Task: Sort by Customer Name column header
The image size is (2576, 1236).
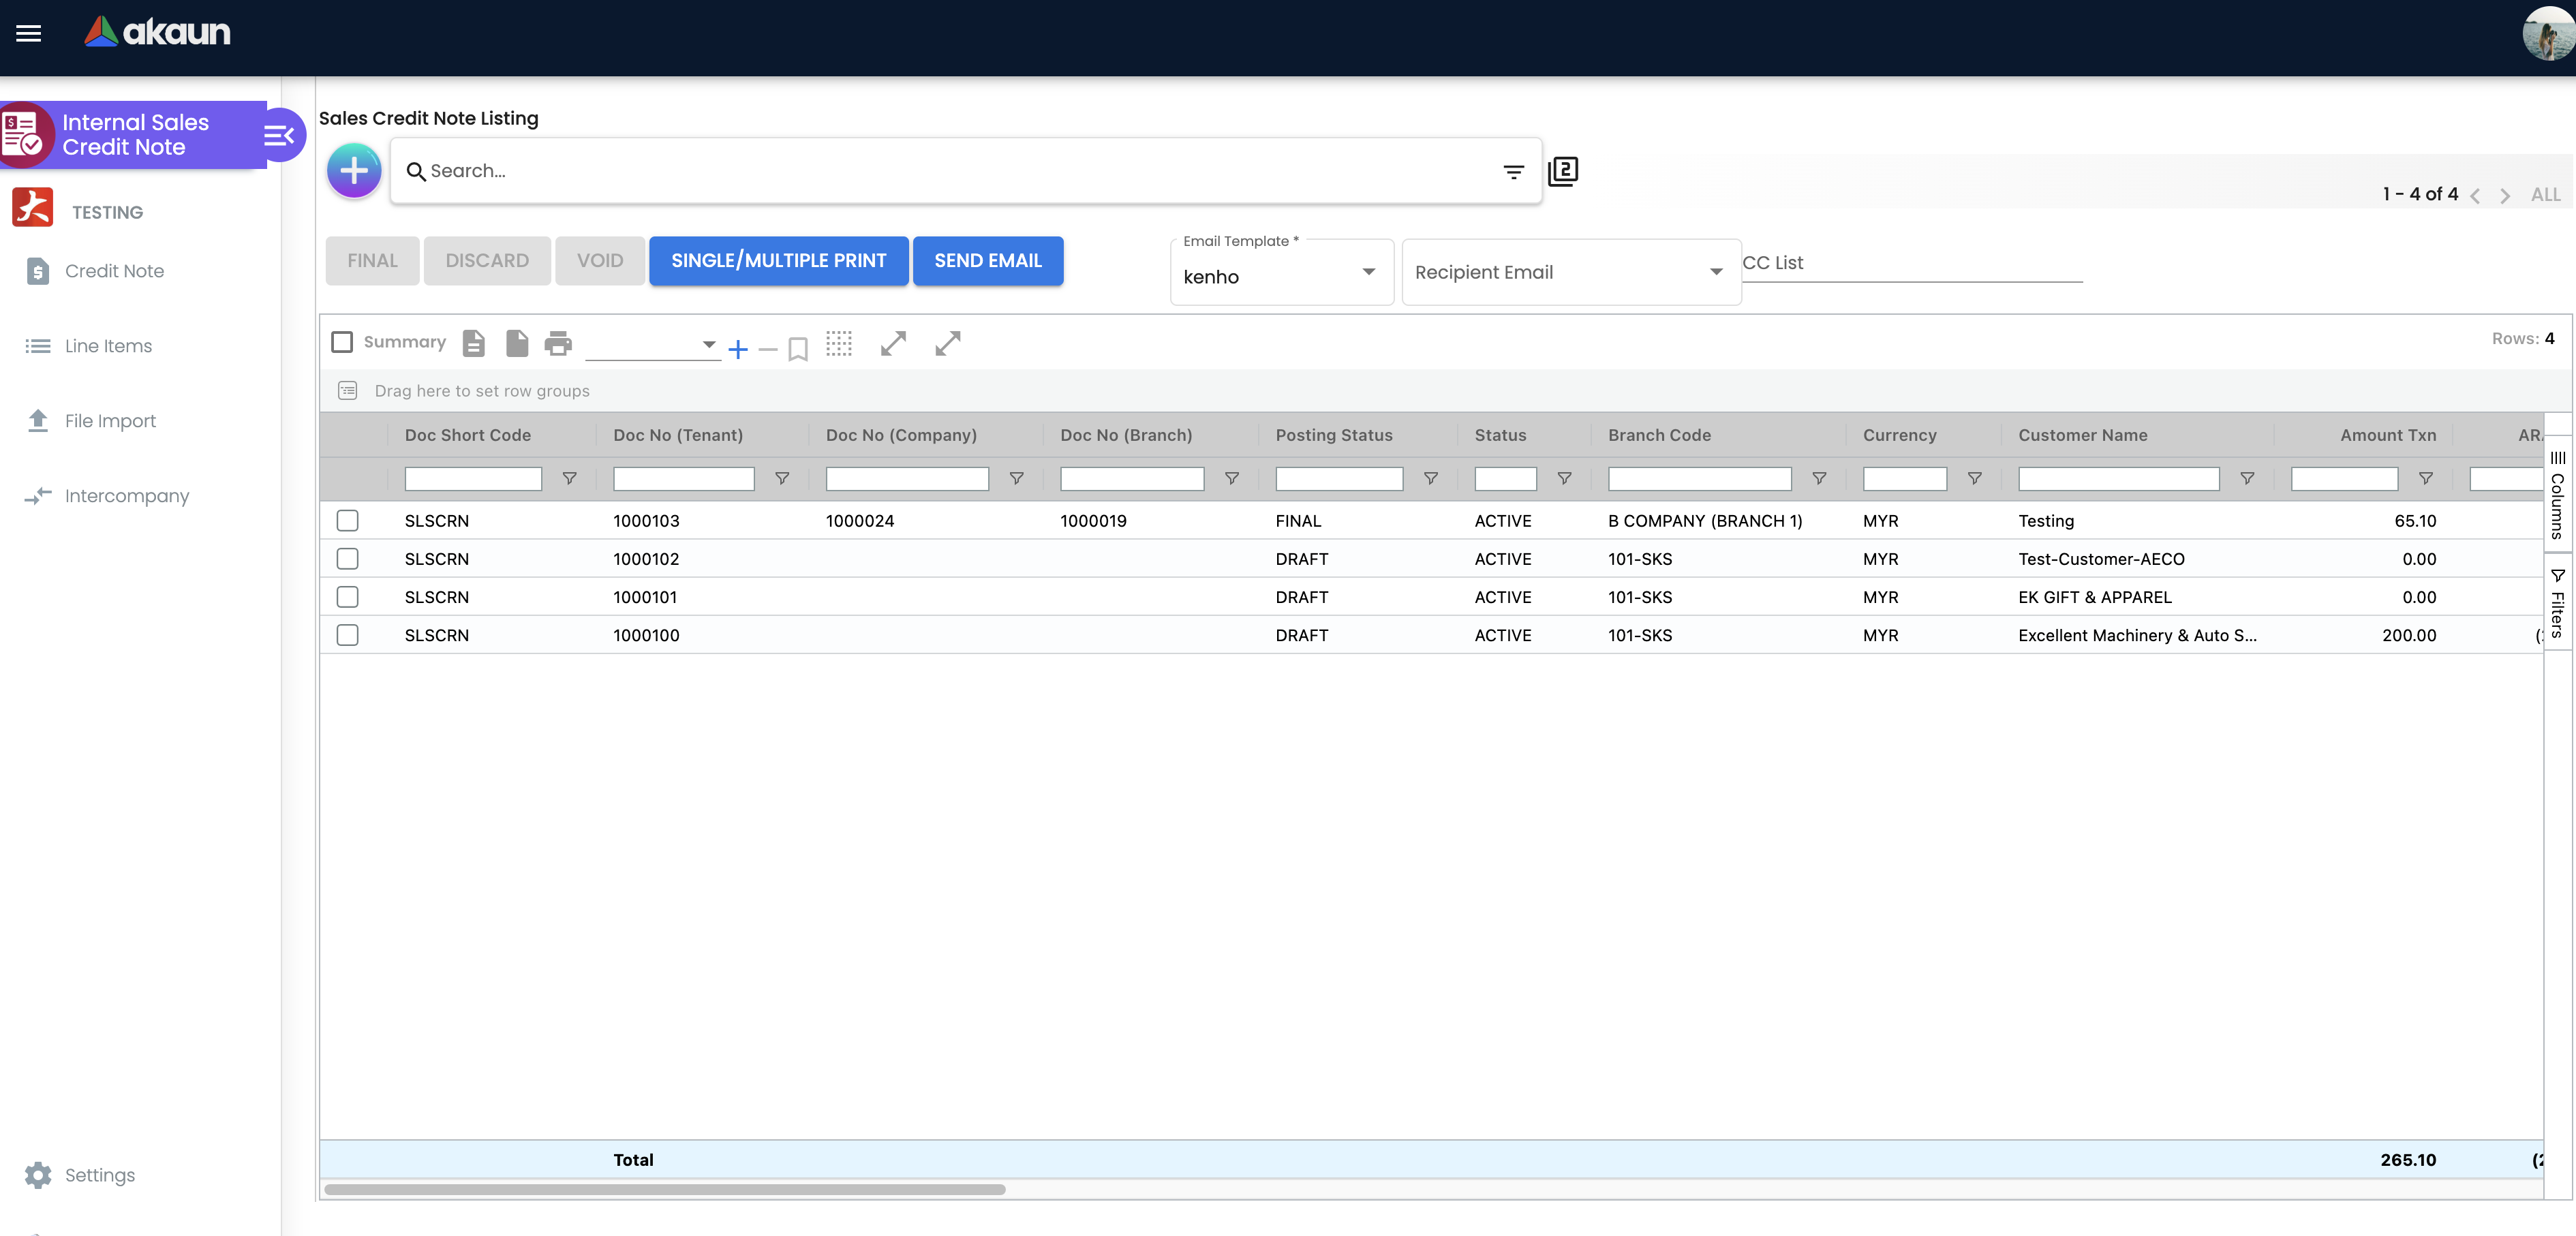Action: [2082, 436]
